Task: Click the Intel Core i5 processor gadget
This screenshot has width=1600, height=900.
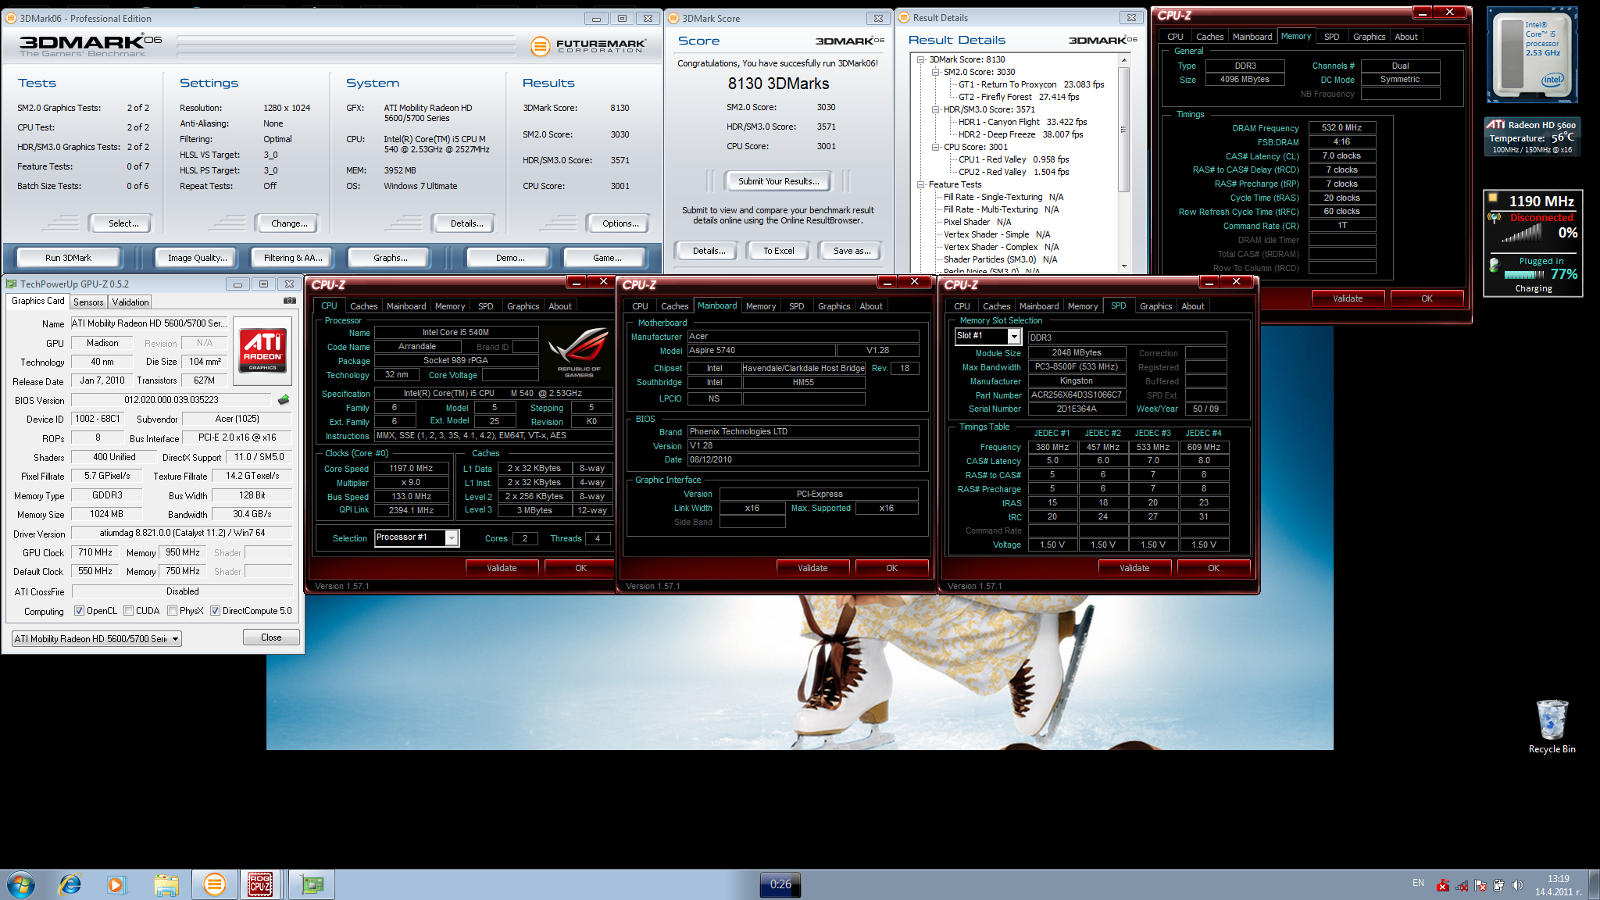Action: pyautogui.click(x=1532, y=54)
